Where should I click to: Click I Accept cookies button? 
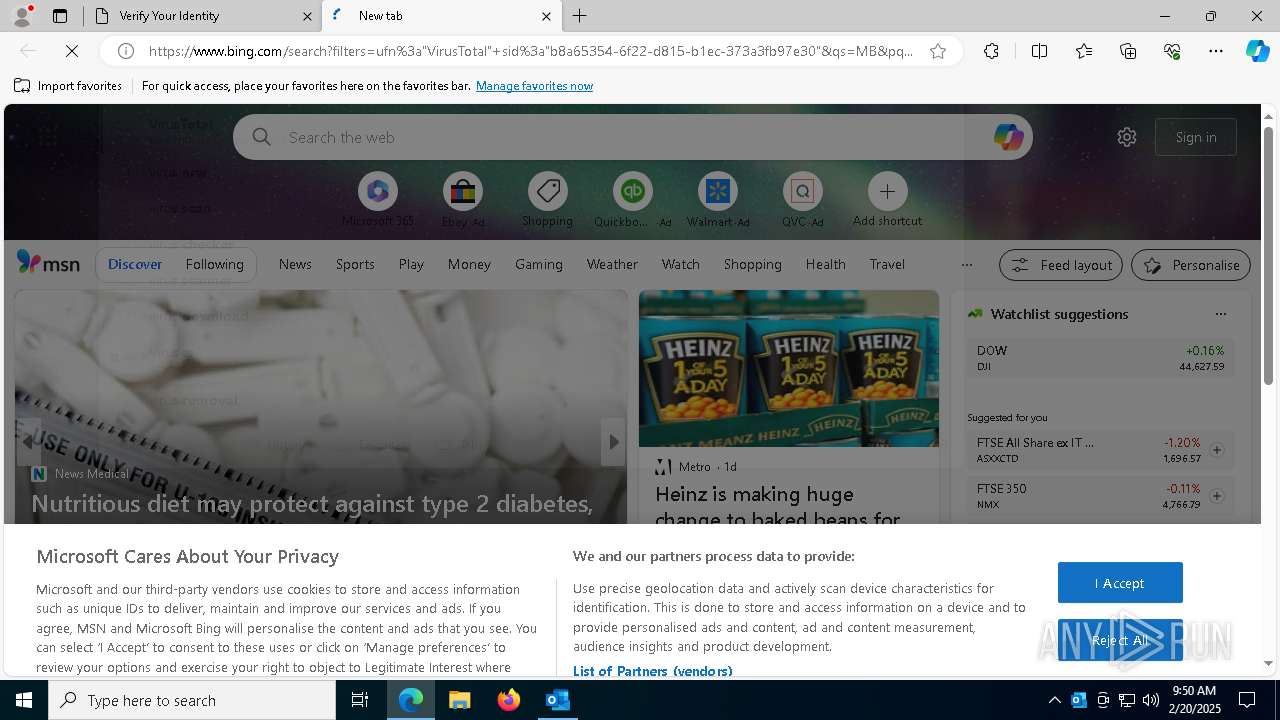pos(1120,583)
